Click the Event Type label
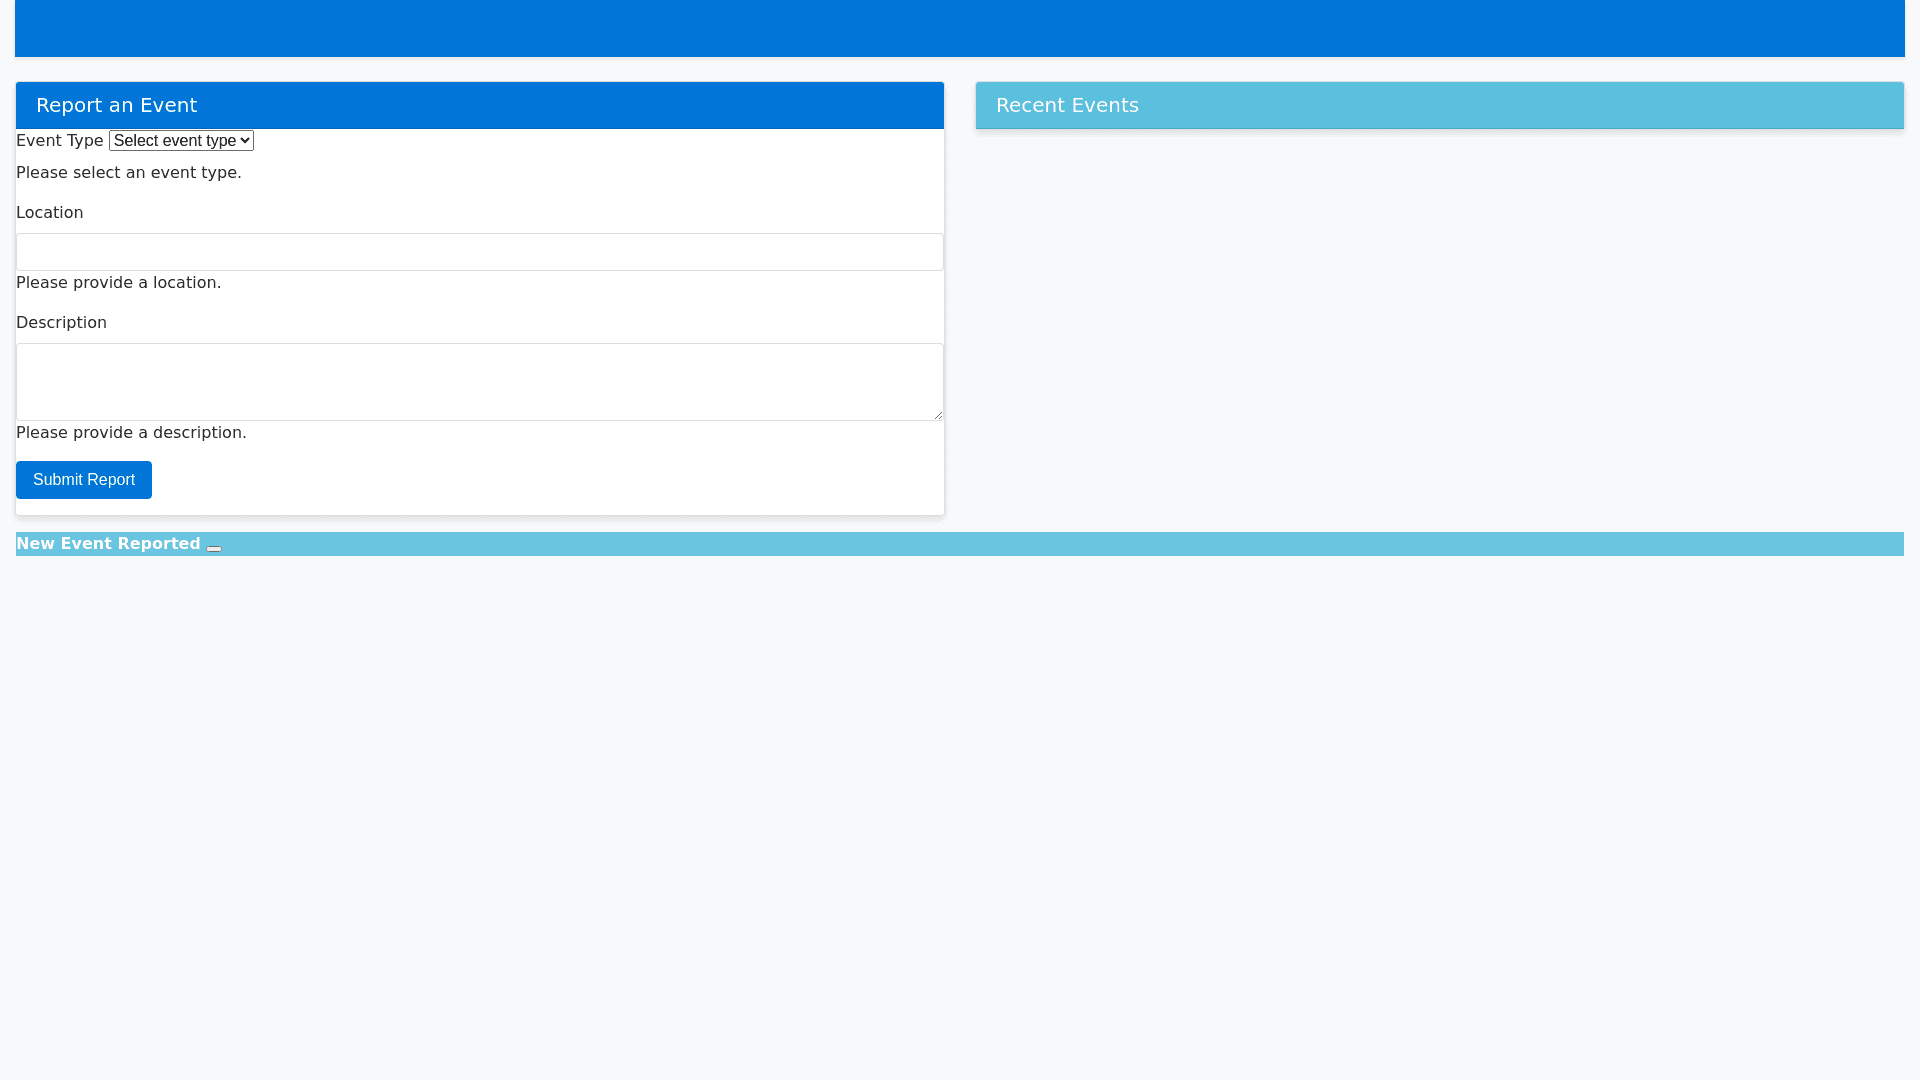This screenshot has width=1920, height=1080. tap(59, 141)
